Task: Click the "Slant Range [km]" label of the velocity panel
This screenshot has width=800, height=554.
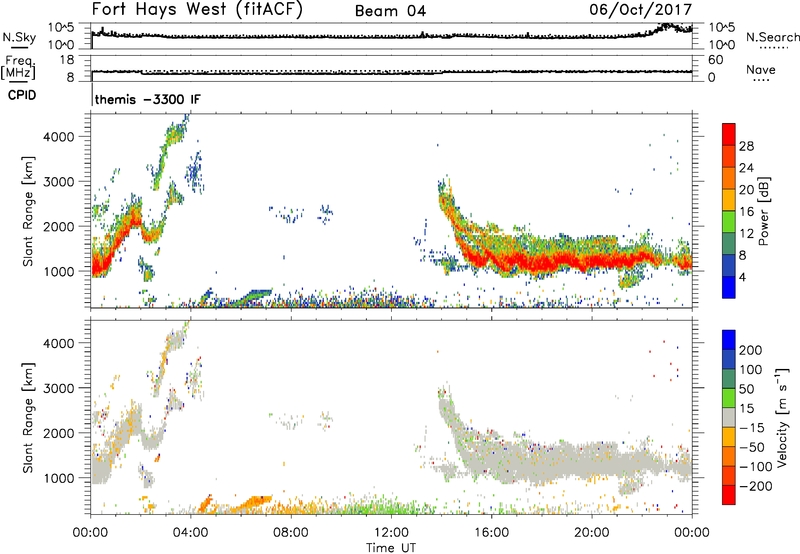Action: tap(28, 418)
